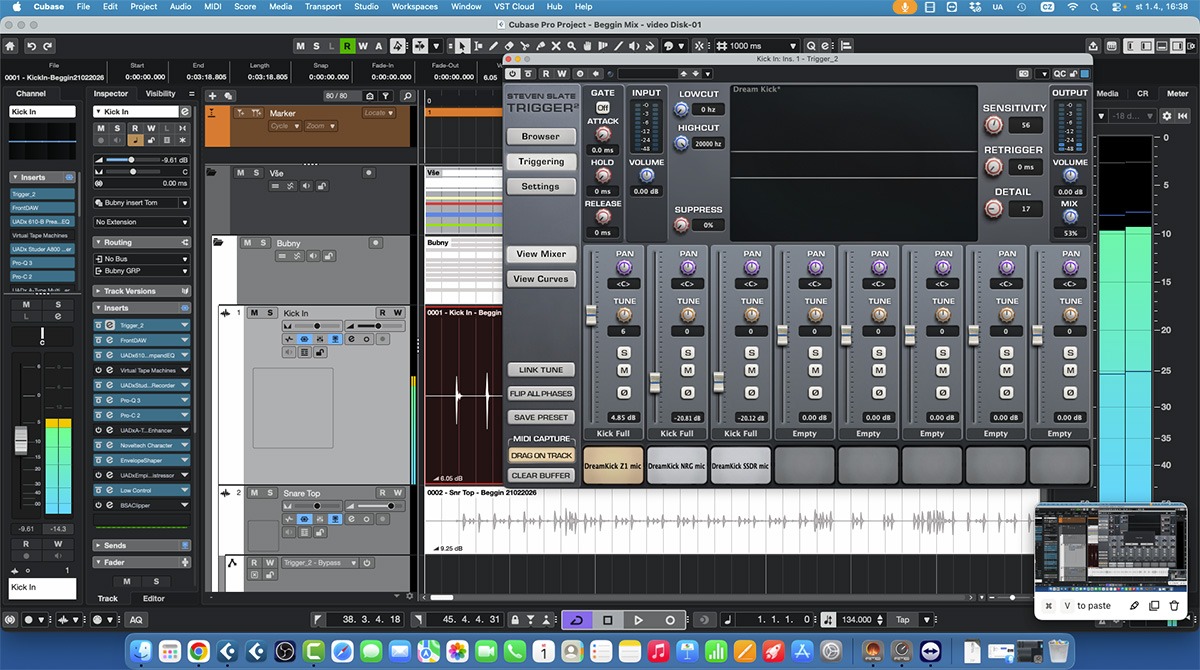Viewport: 1200px width, 670px height.
Task: Select the Eraser tool in toolbar
Action: [509, 46]
